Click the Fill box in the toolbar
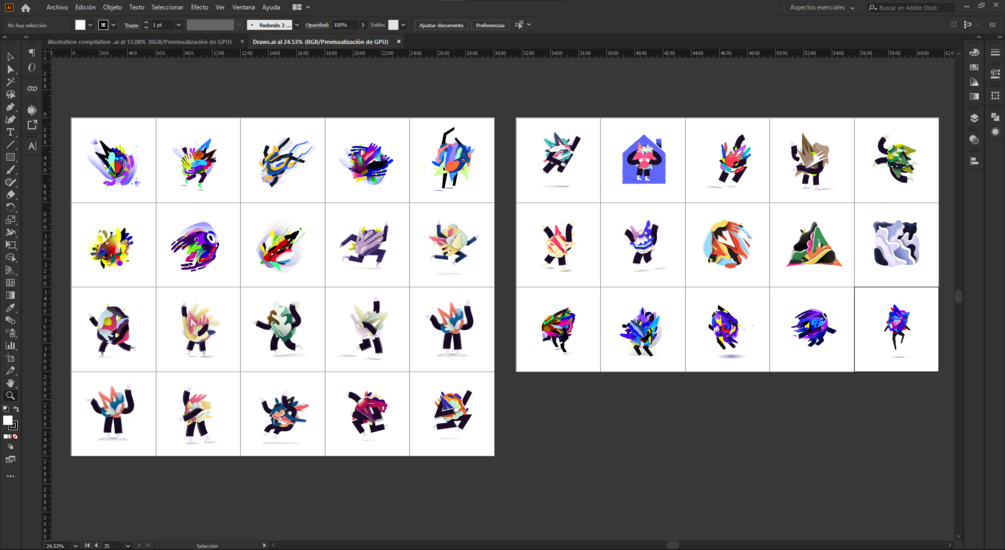Screen dimensions: 1005x550 coord(8,421)
